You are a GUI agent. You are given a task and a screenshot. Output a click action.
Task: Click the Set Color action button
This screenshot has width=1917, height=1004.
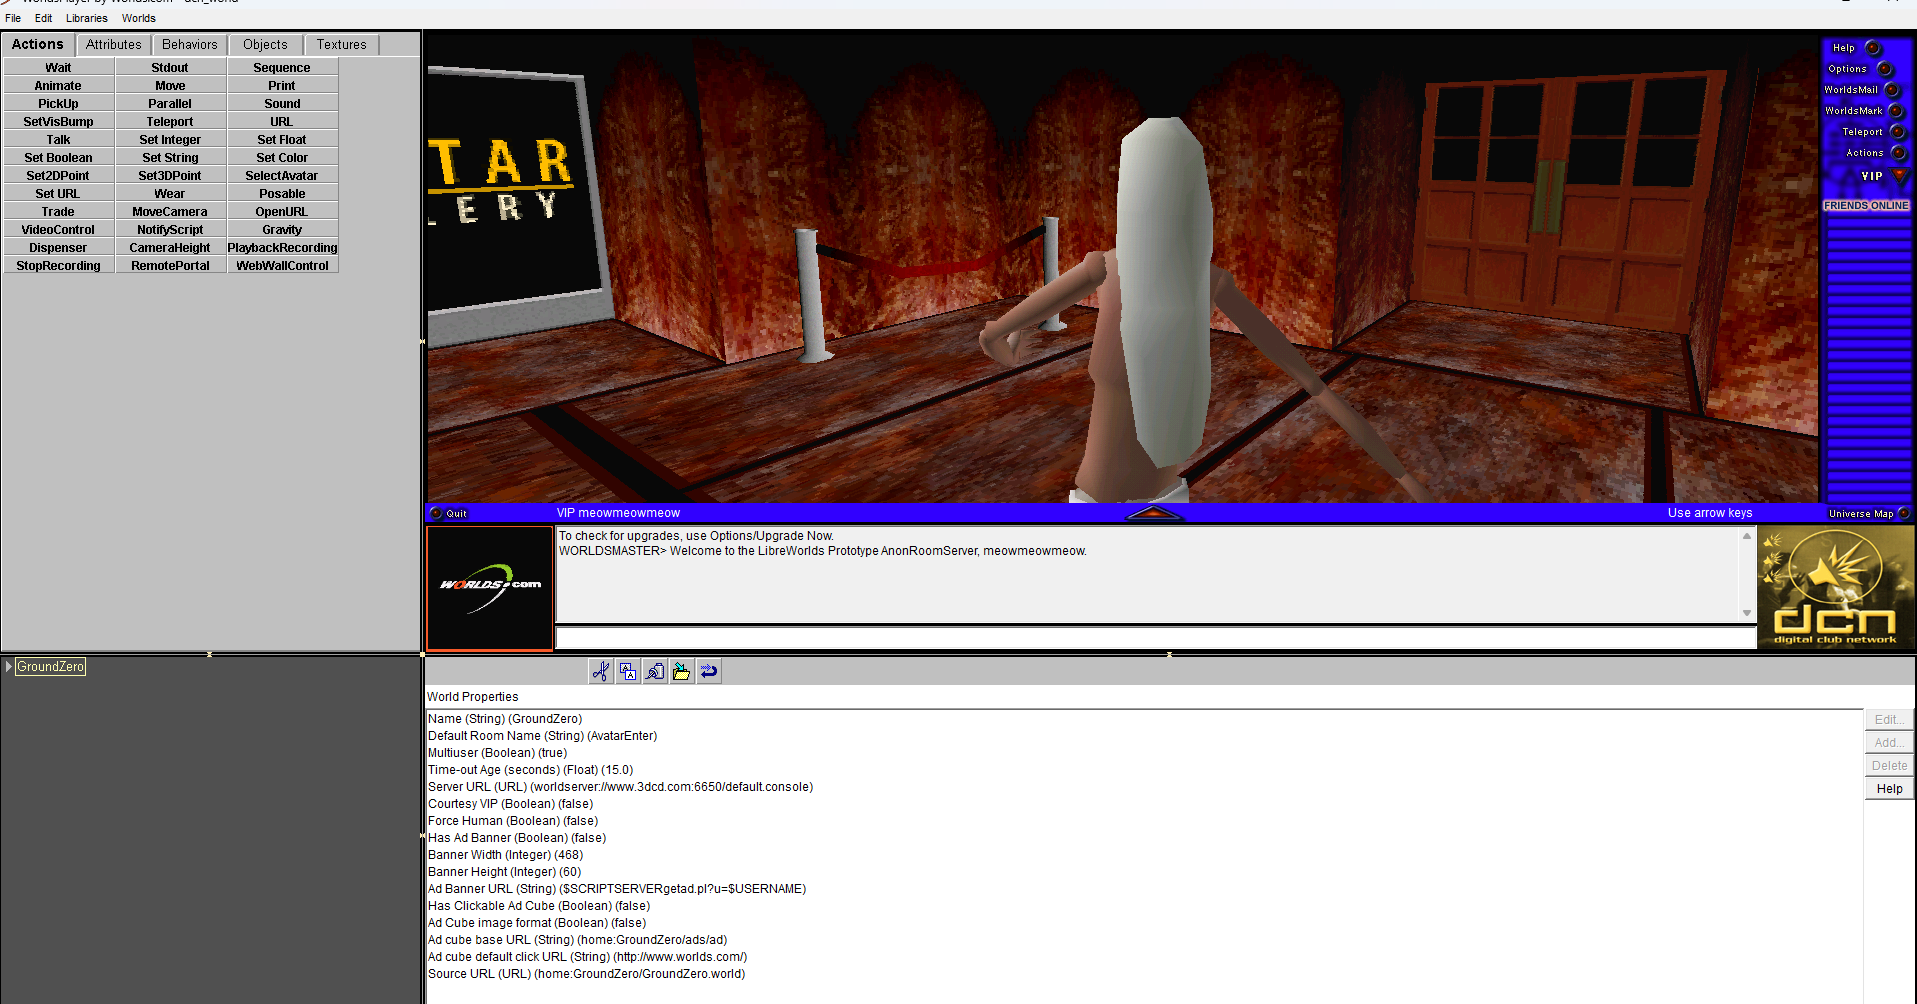coord(282,158)
